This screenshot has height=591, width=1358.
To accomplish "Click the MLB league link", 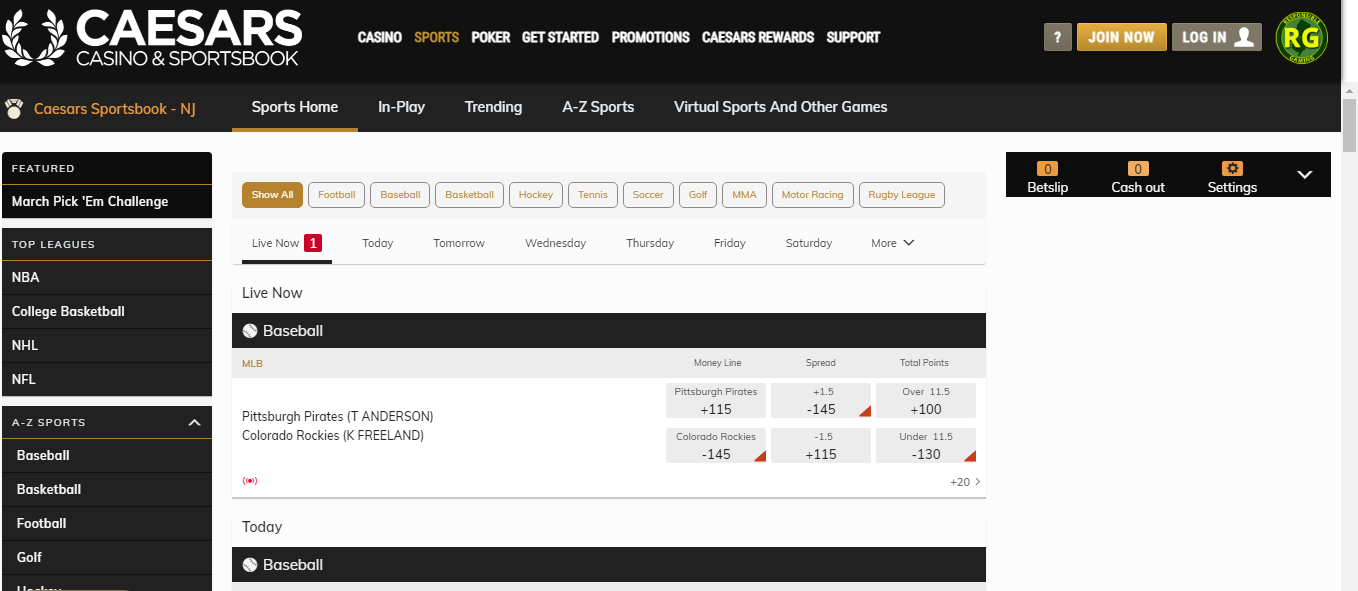I will point(252,363).
